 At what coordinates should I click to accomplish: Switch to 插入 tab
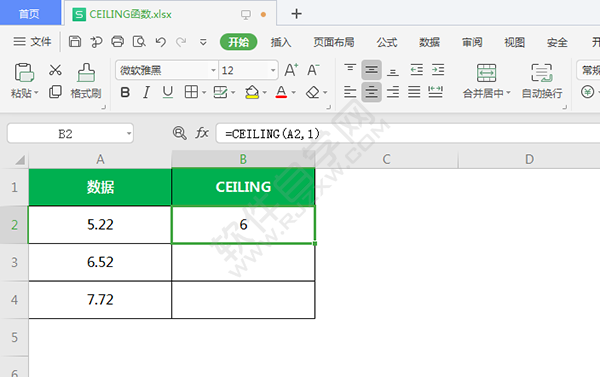coord(281,42)
